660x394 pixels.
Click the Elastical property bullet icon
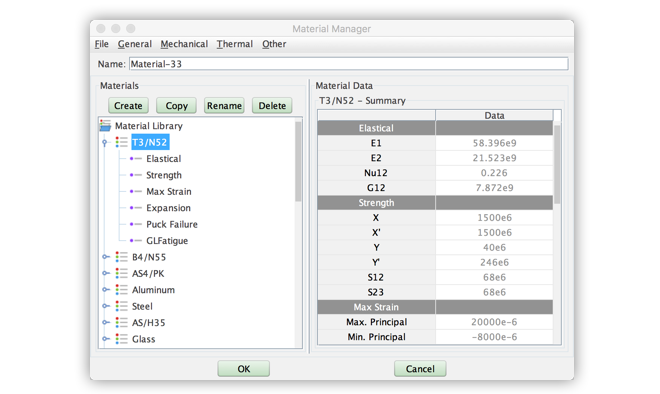click(136, 159)
